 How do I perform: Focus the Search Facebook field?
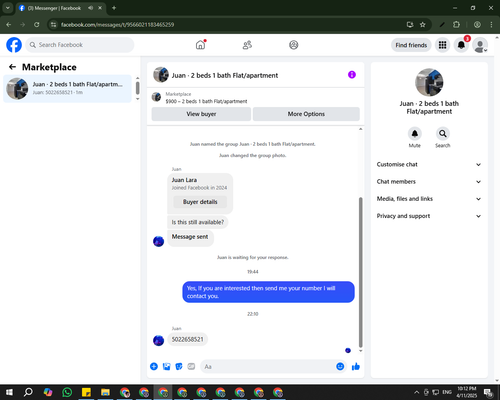pyautogui.click(x=80, y=45)
